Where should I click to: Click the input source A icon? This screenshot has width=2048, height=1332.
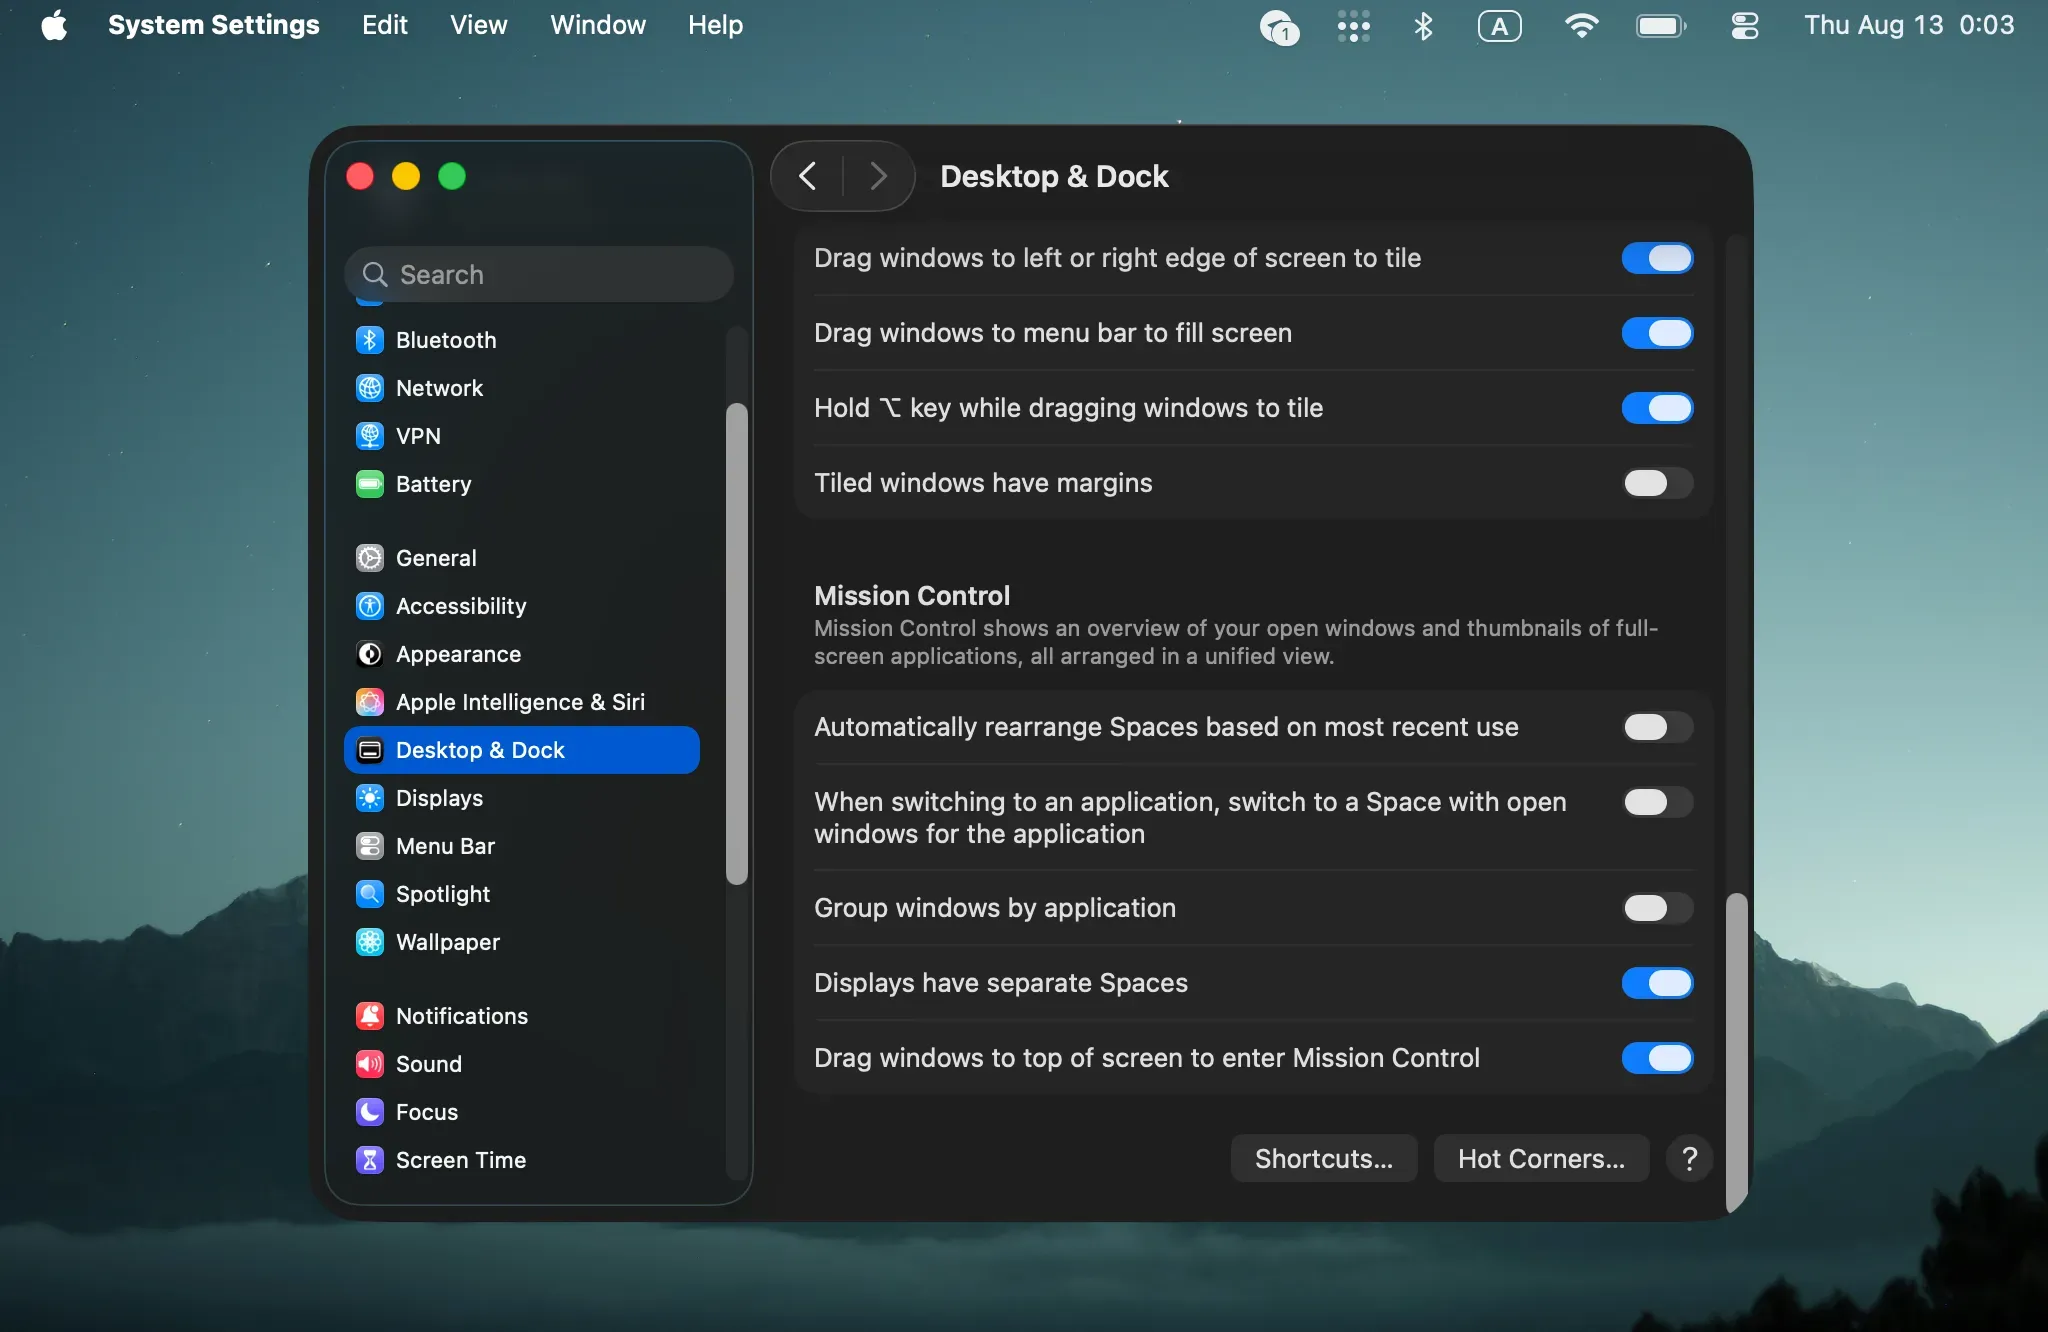tap(1499, 26)
